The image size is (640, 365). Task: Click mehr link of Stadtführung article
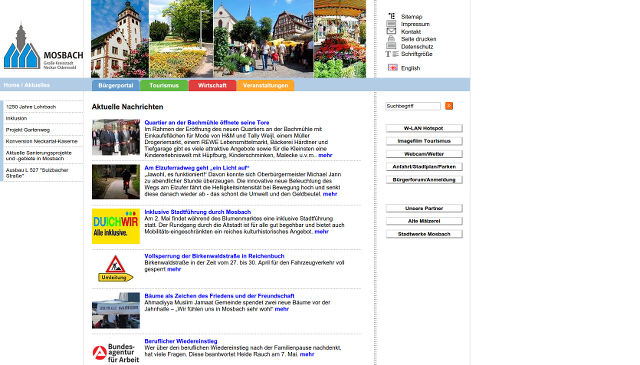click(321, 231)
